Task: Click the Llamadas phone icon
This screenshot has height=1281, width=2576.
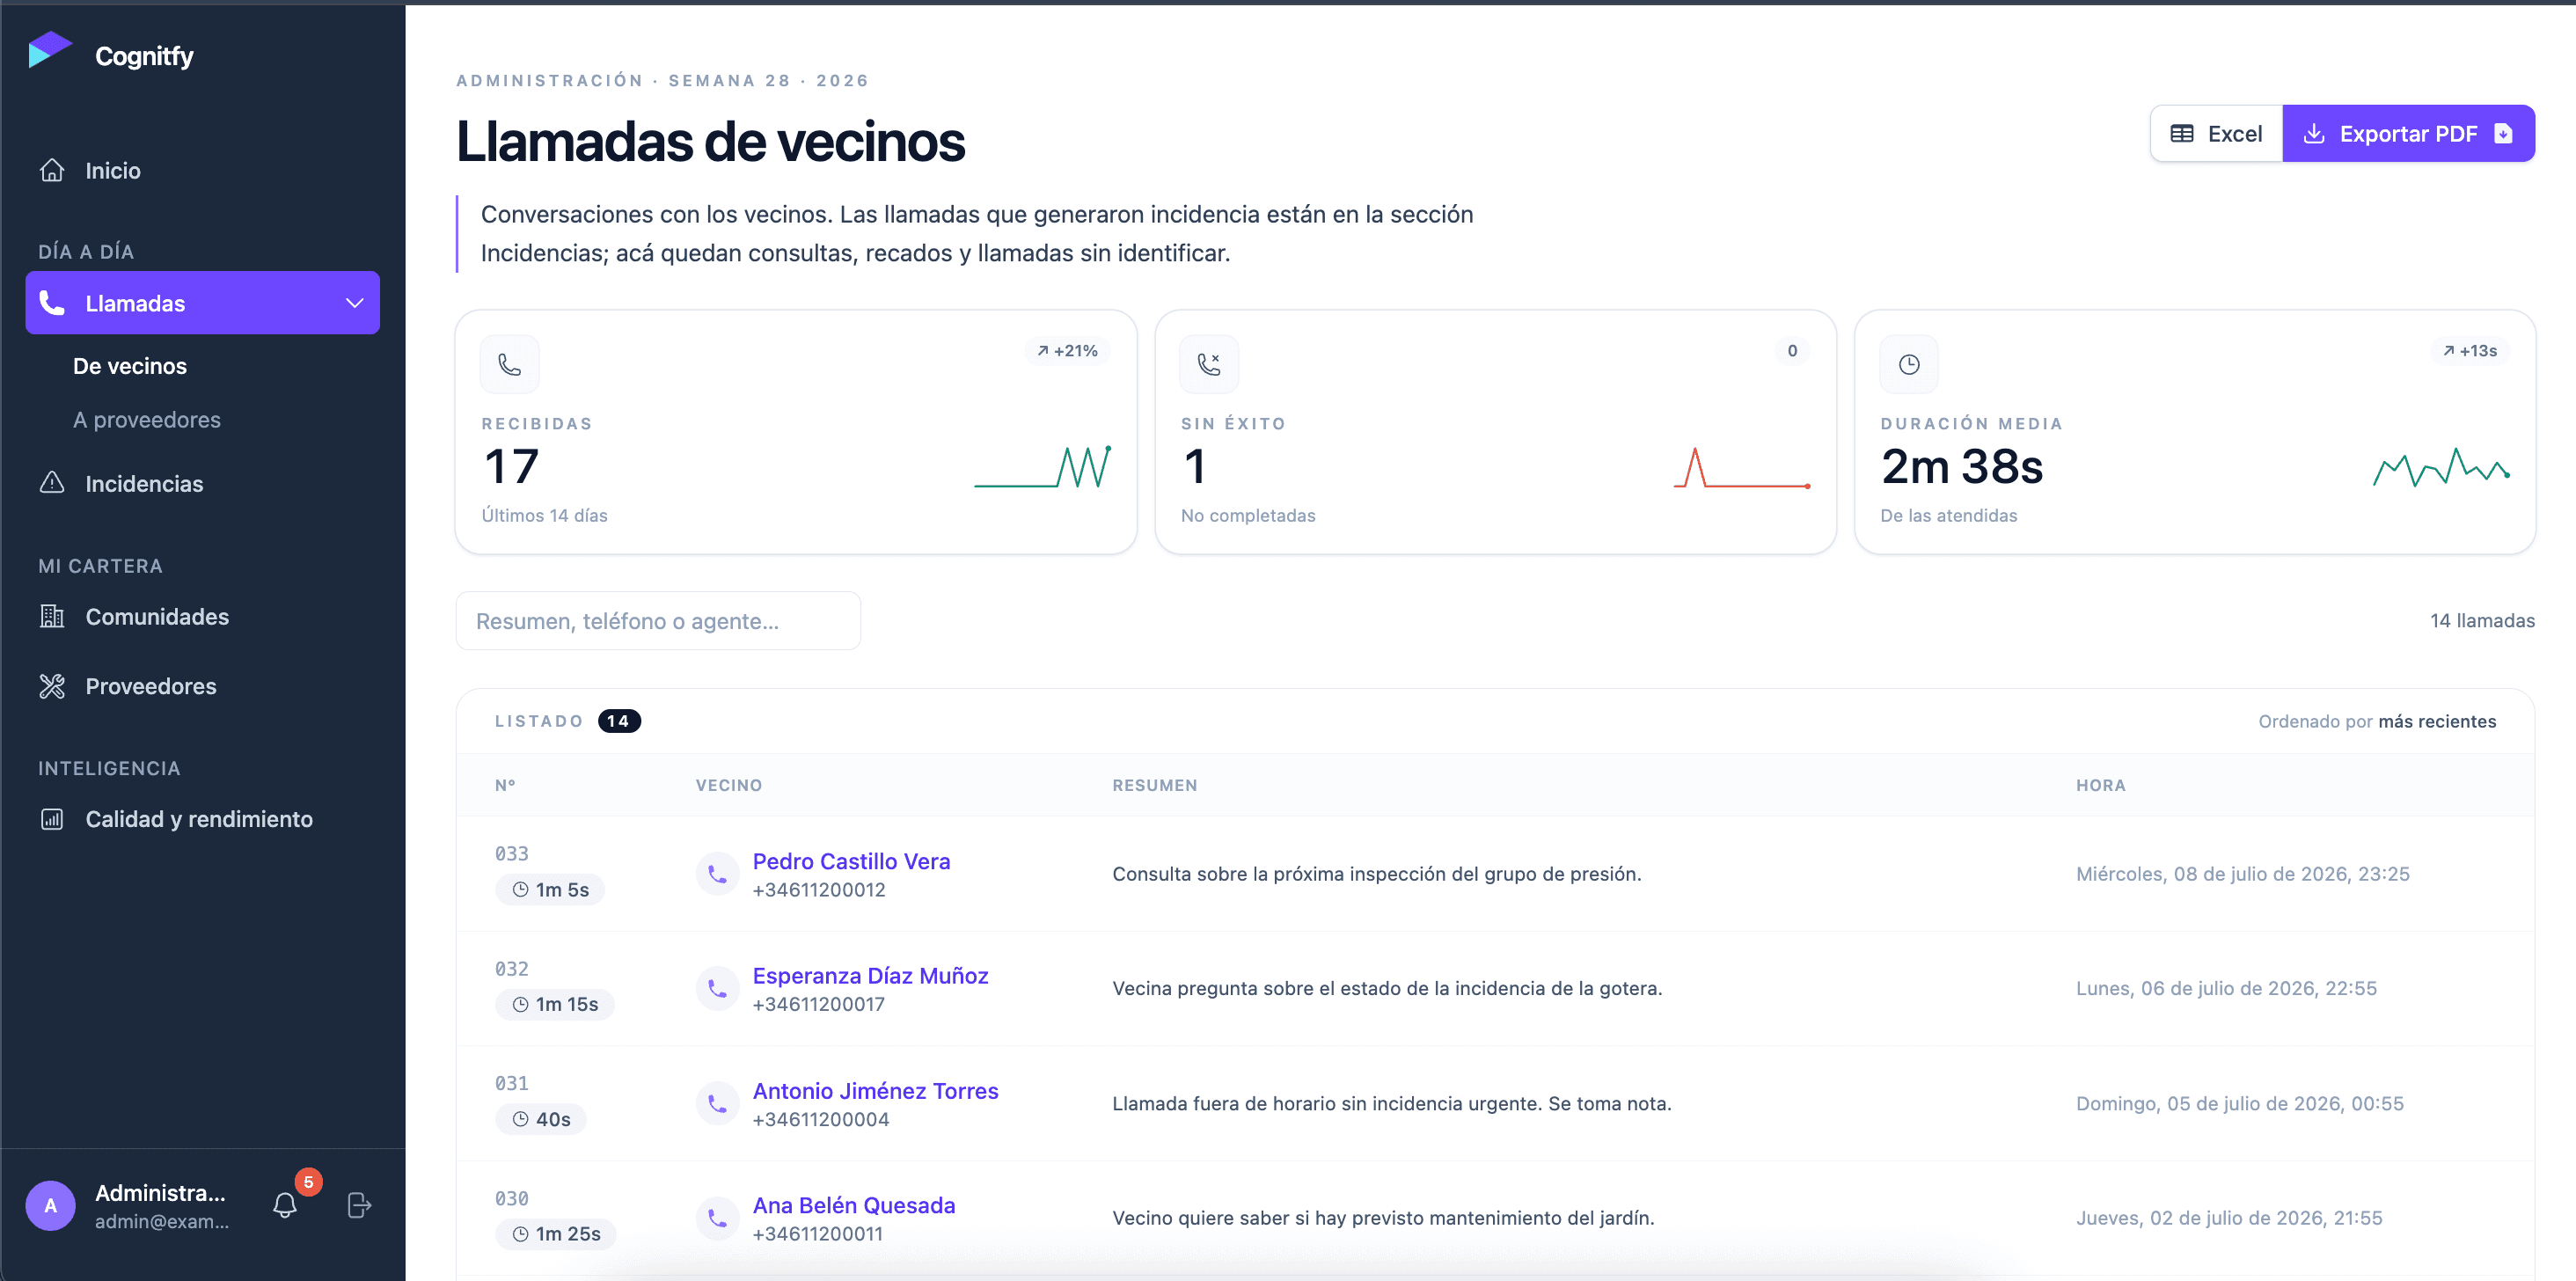Action: click(x=52, y=303)
